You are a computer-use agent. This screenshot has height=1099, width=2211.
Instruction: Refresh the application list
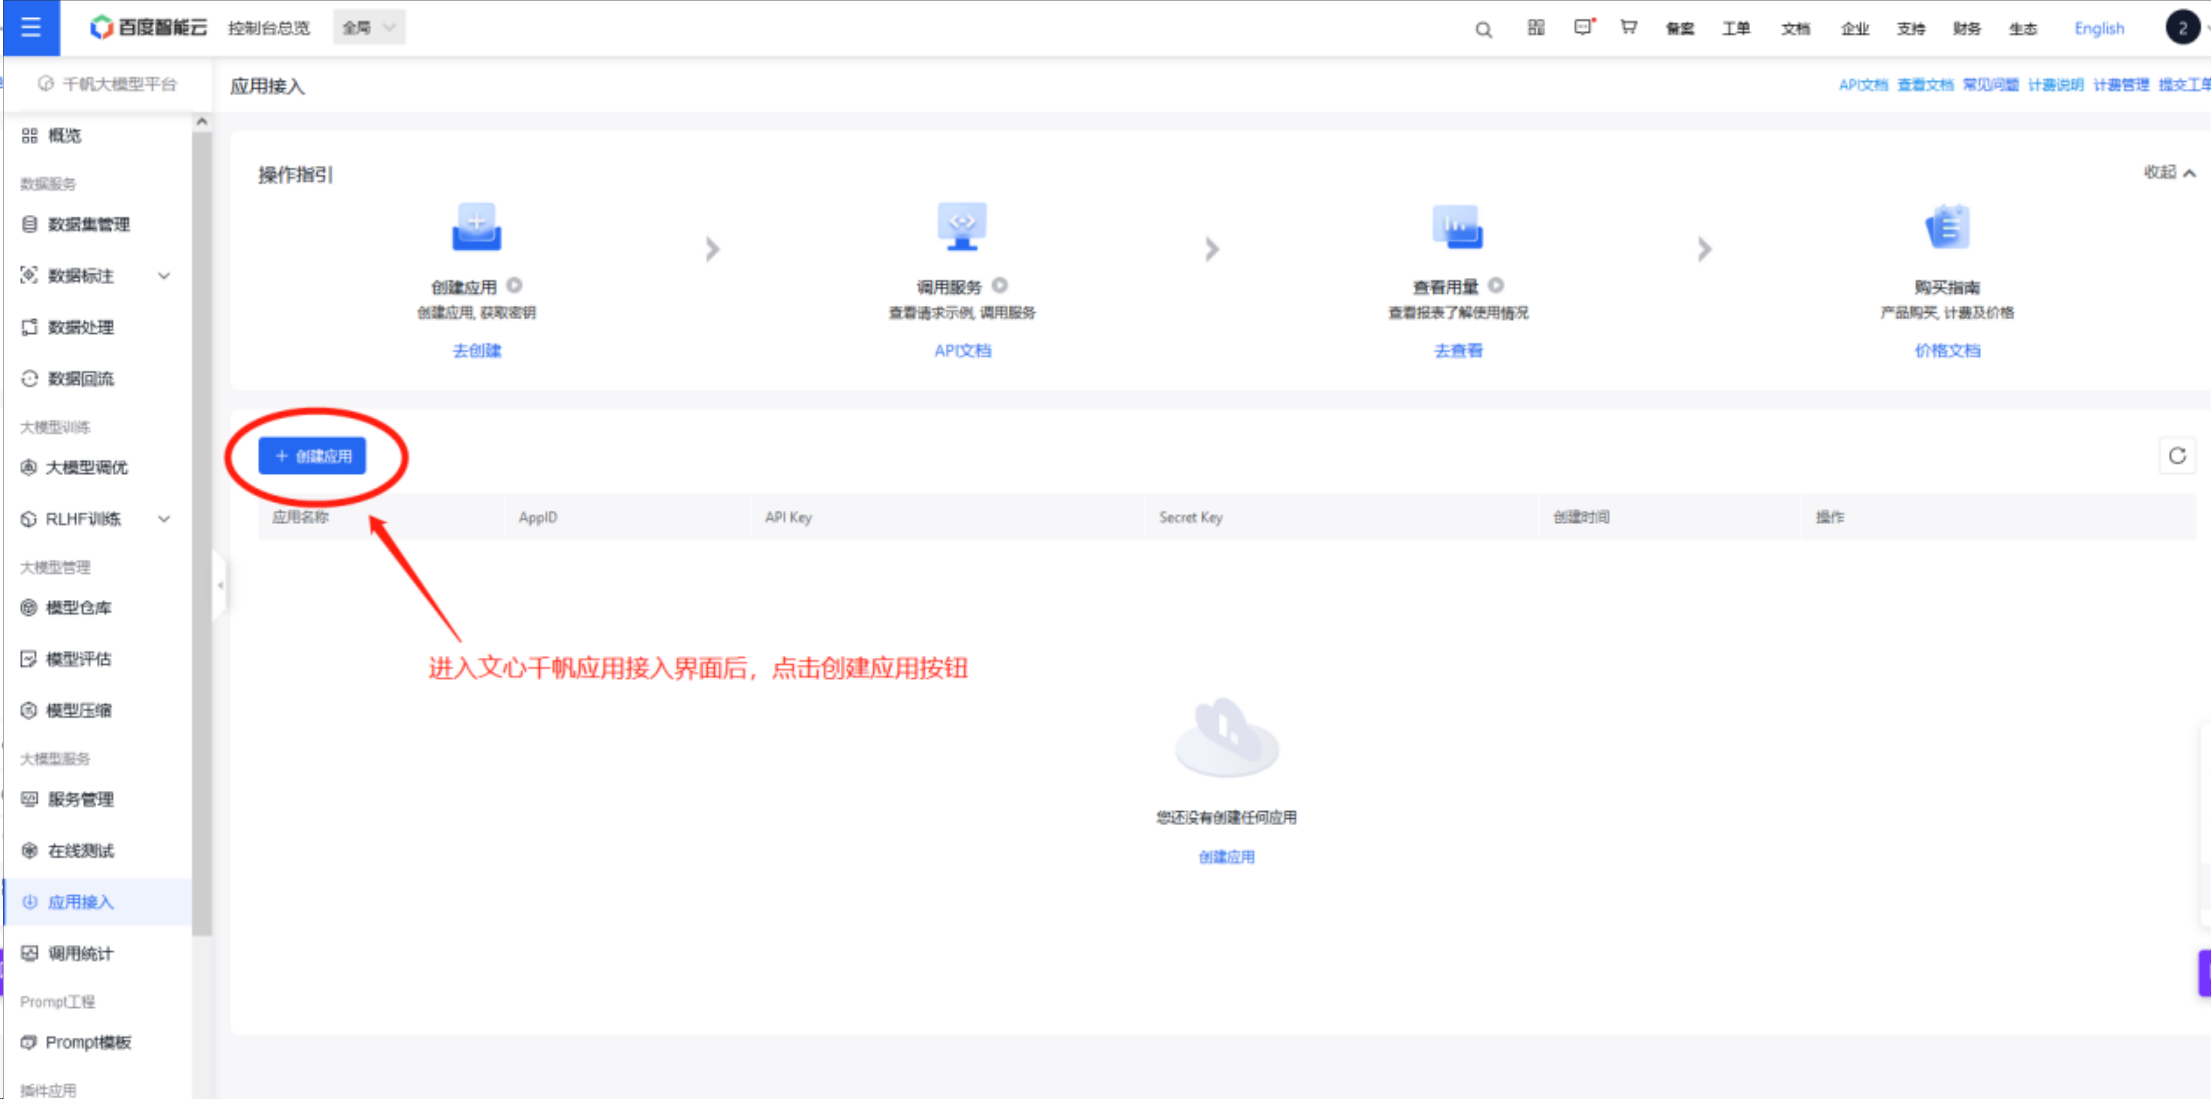coord(2177,456)
